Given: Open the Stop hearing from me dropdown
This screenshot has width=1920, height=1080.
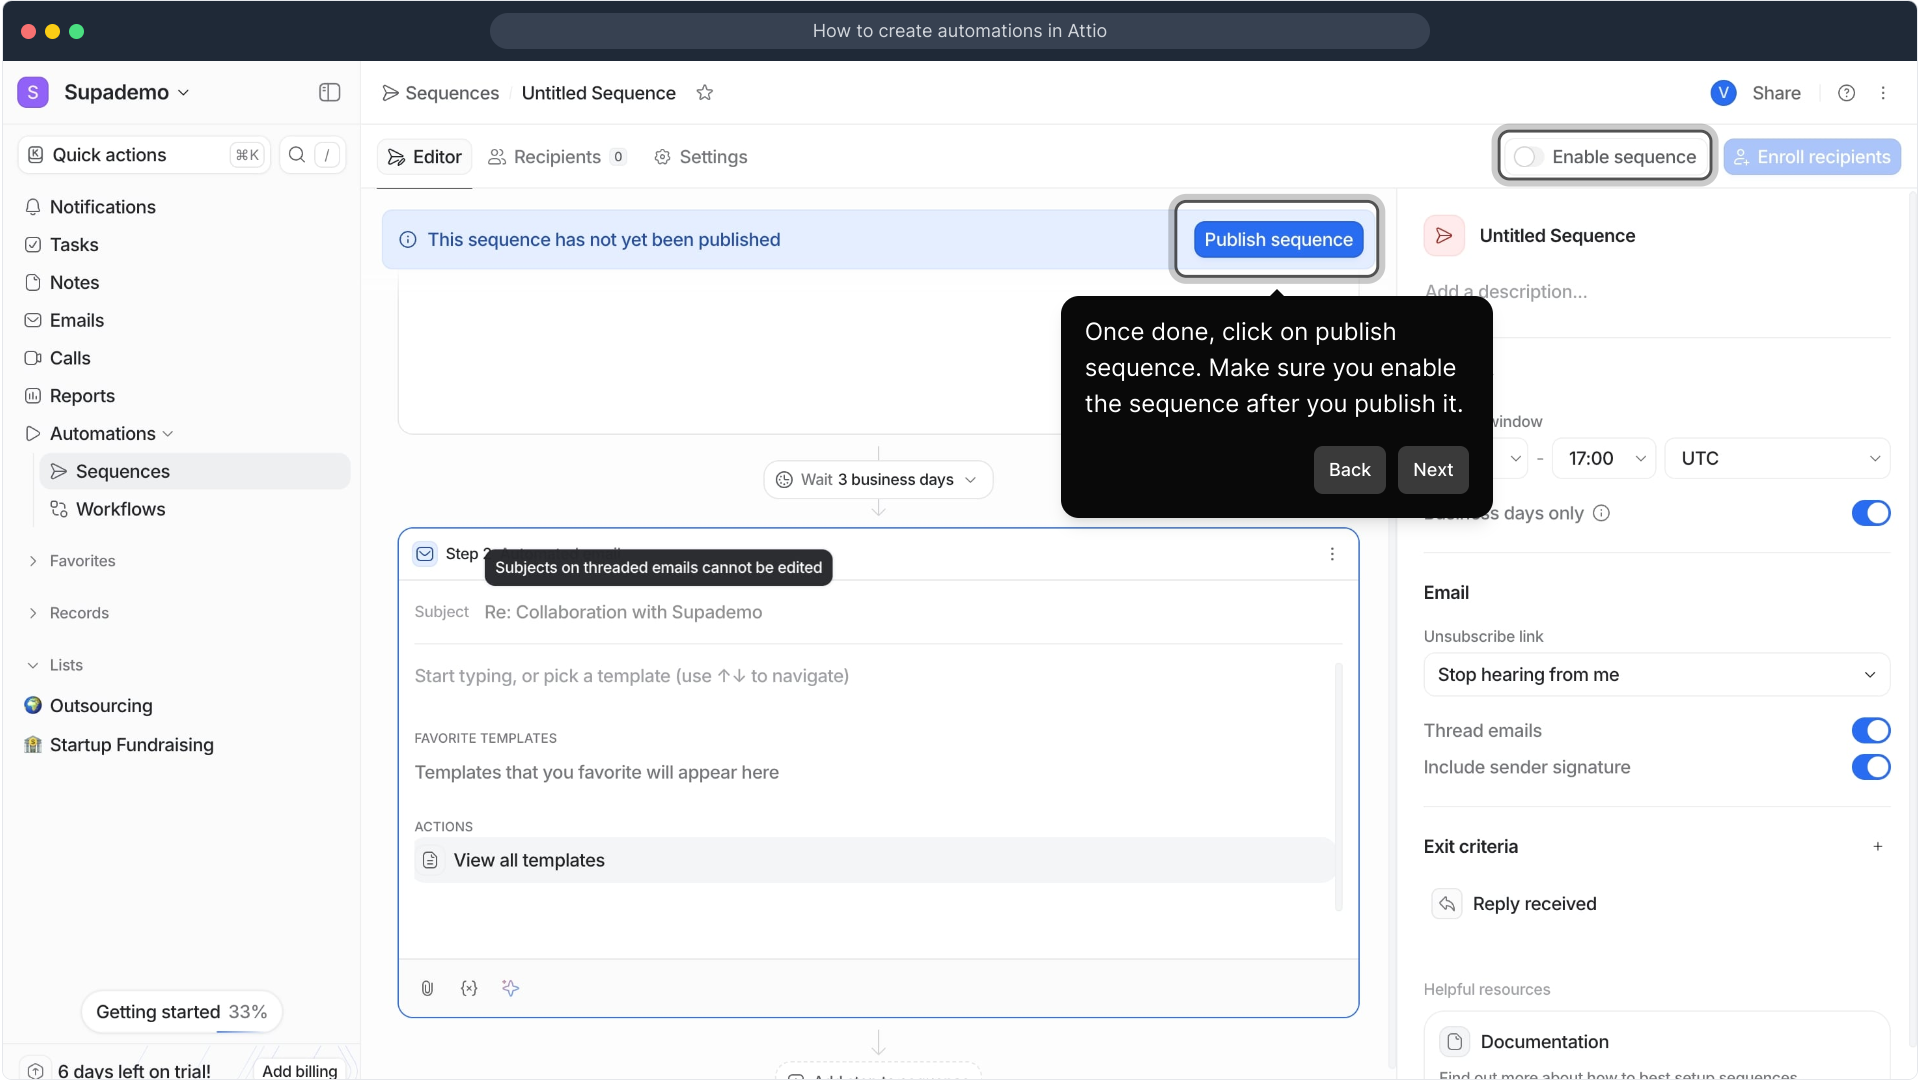Looking at the screenshot, I should pos(1656,675).
